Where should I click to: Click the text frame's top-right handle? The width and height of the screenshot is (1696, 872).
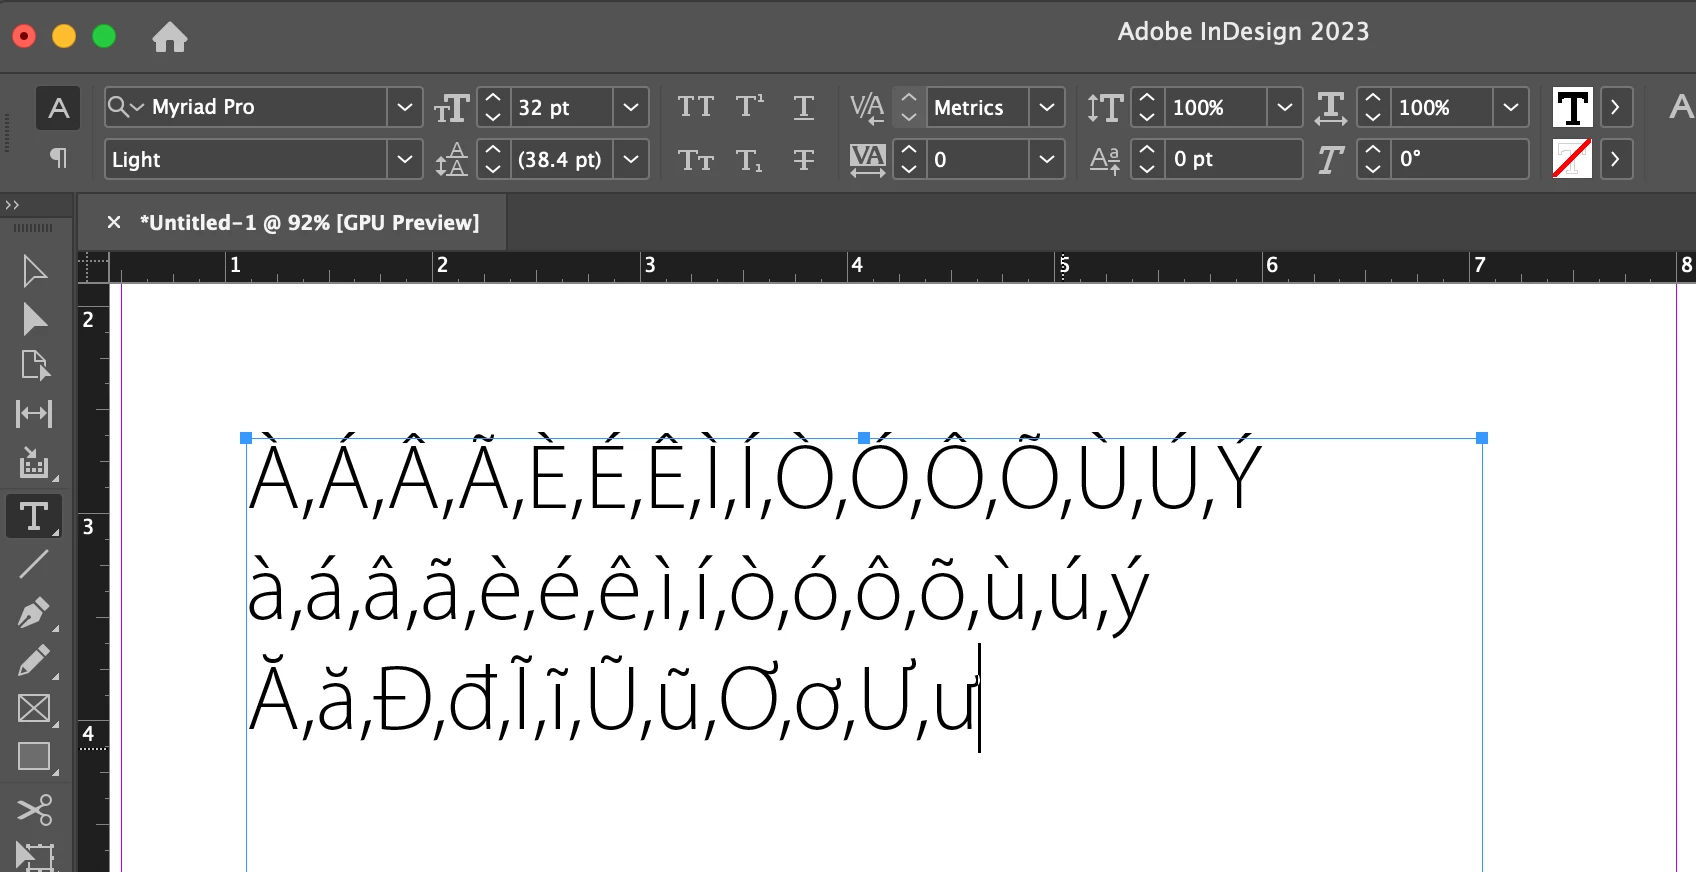pyautogui.click(x=1482, y=438)
